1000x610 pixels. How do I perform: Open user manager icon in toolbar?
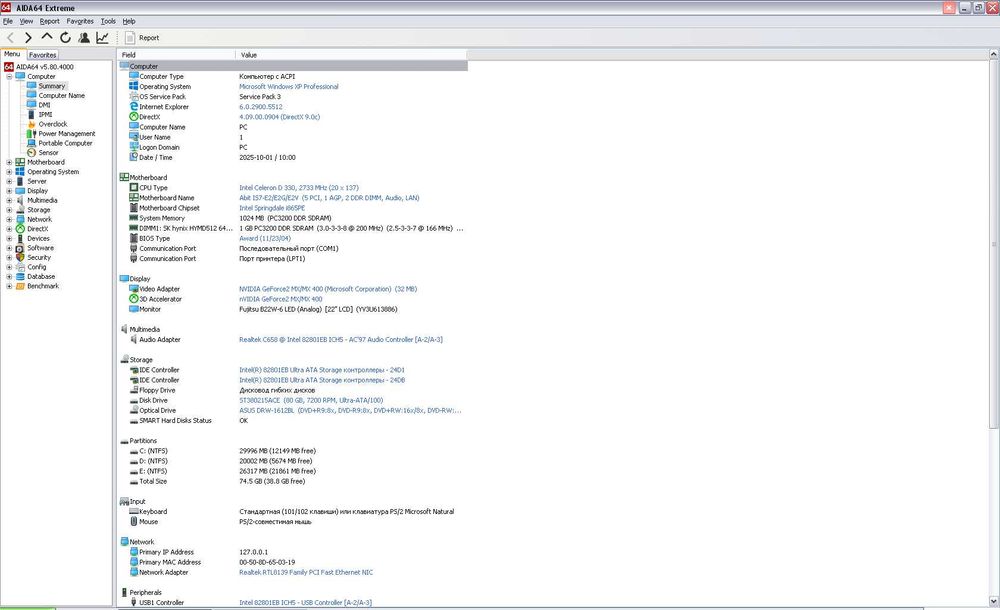coord(84,38)
